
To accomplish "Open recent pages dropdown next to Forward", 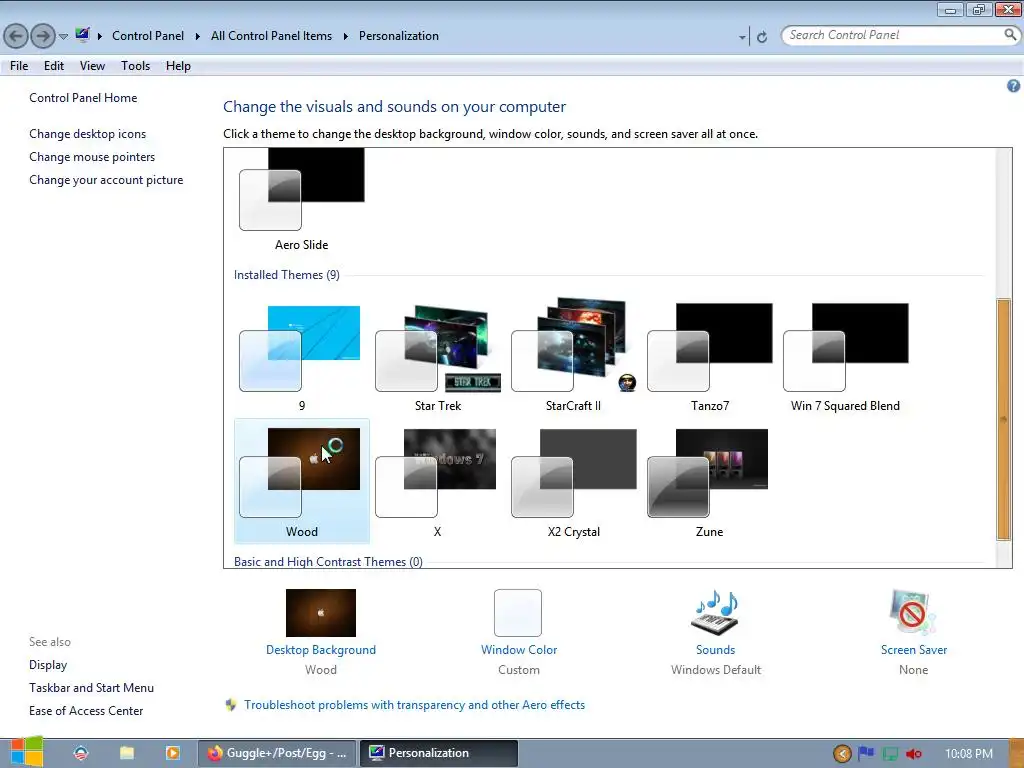I will (63, 37).
